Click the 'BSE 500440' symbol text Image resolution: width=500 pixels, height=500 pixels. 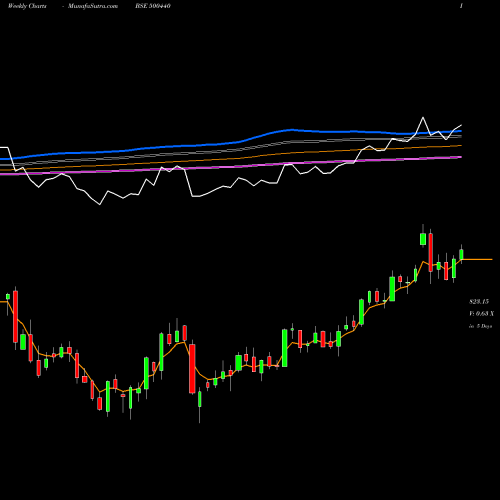tap(153, 6)
